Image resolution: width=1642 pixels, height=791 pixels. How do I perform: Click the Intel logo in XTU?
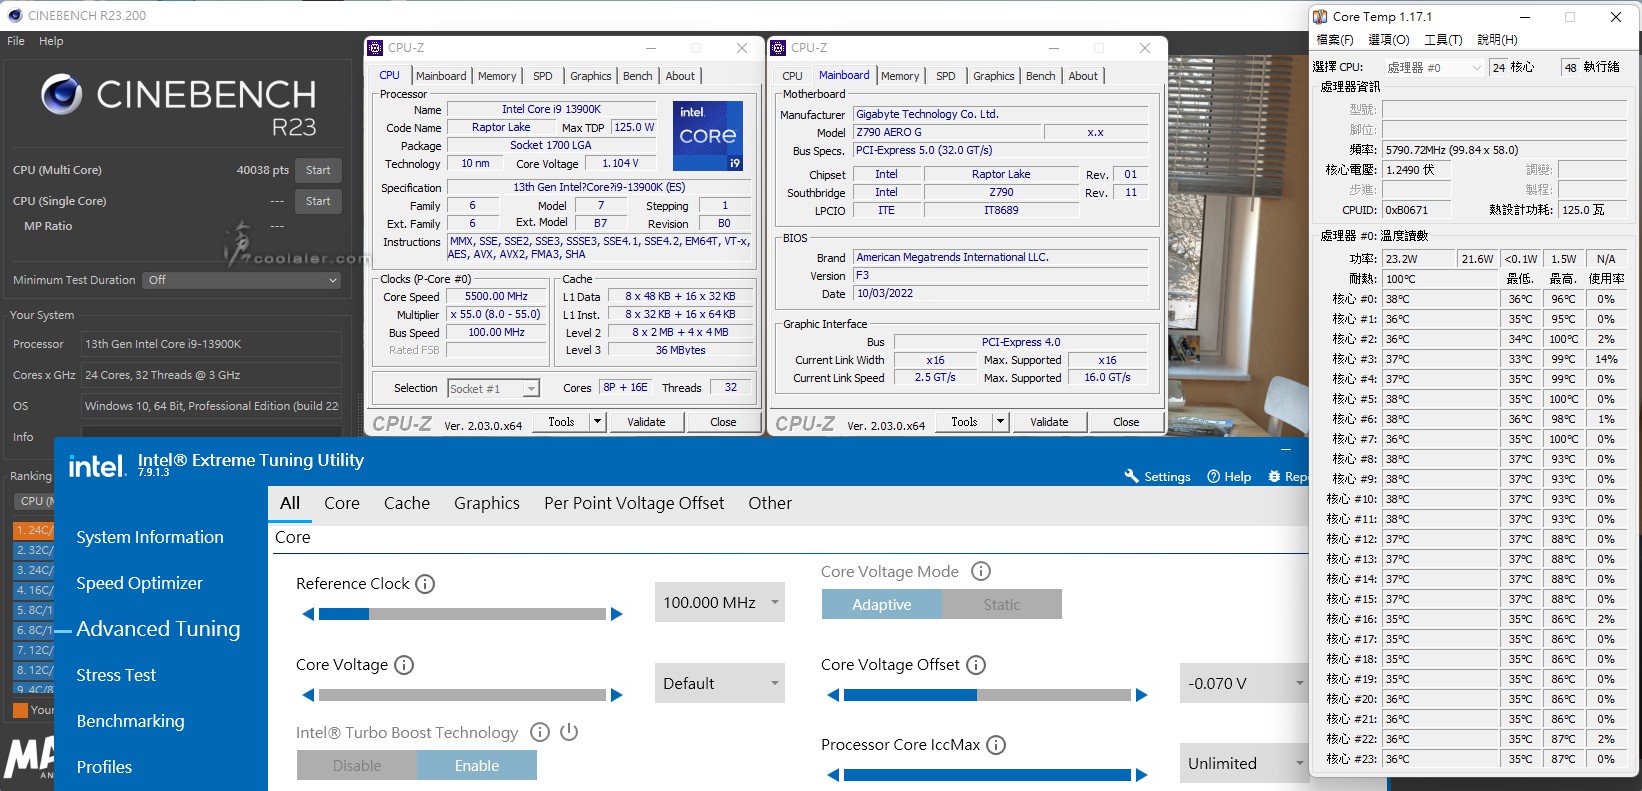pos(97,466)
